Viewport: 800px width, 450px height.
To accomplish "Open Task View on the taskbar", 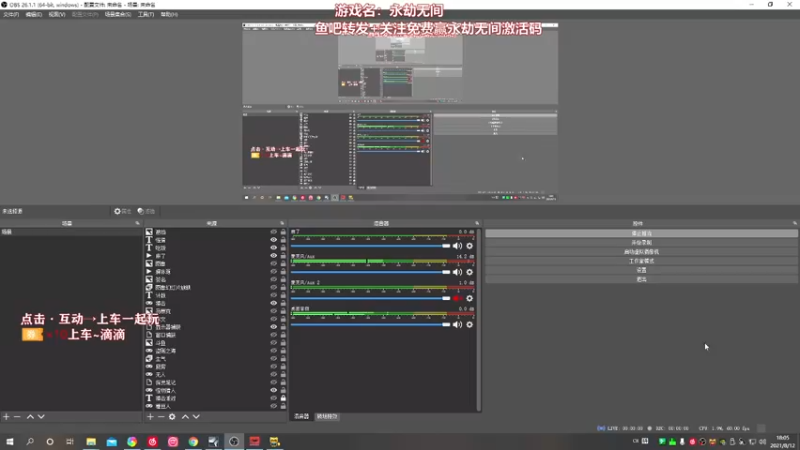I will point(70,442).
